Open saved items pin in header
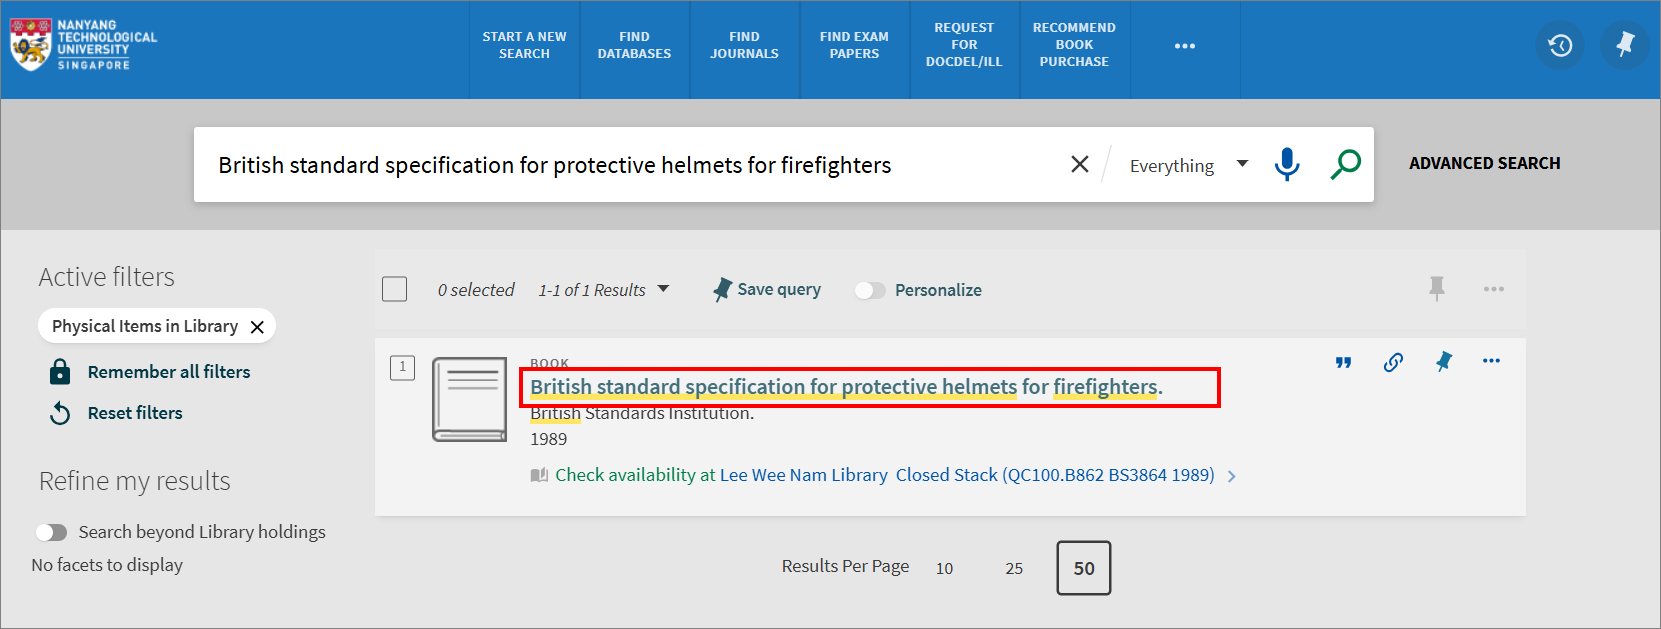 pos(1625,45)
